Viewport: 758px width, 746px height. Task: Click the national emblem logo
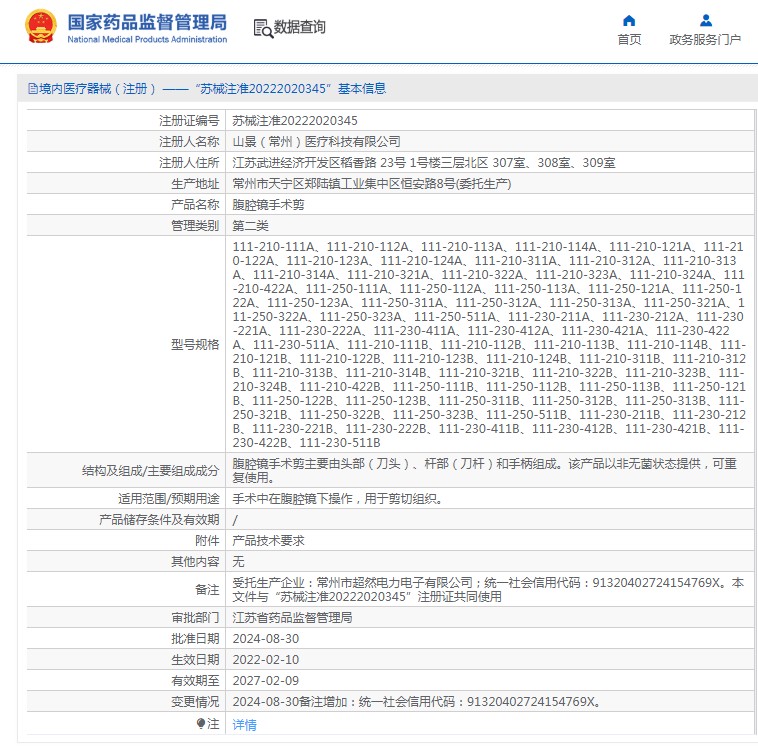click(x=41, y=27)
